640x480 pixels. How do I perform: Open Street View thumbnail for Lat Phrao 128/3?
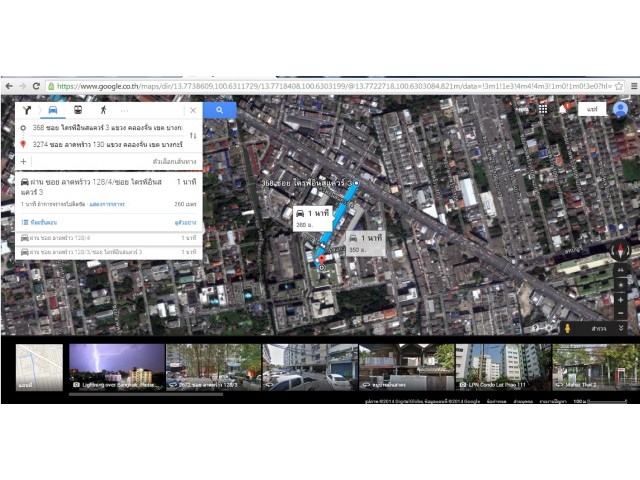point(213,367)
